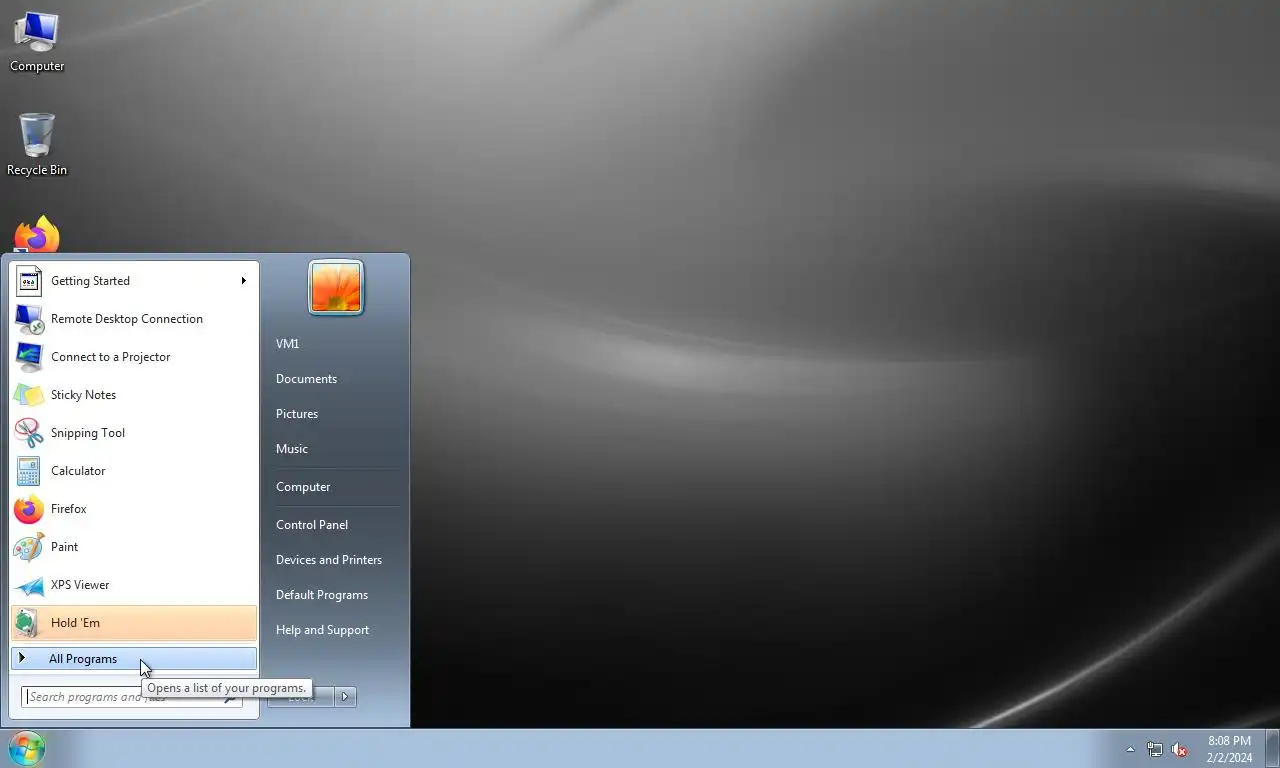This screenshot has width=1280, height=768.
Task: Expand All Programs list
Action: (x=134, y=659)
